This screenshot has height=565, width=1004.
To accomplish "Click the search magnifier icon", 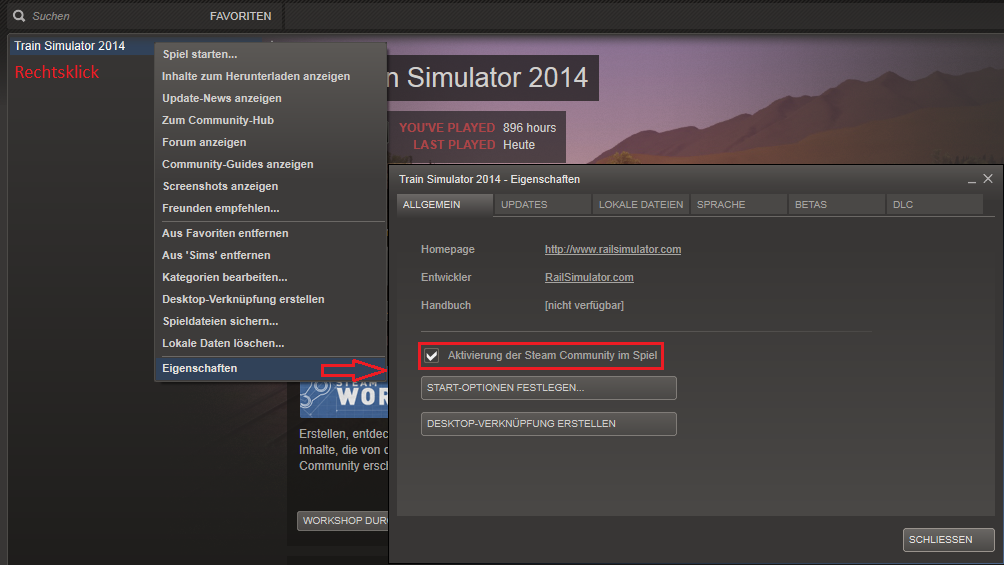I will pos(19,16).
